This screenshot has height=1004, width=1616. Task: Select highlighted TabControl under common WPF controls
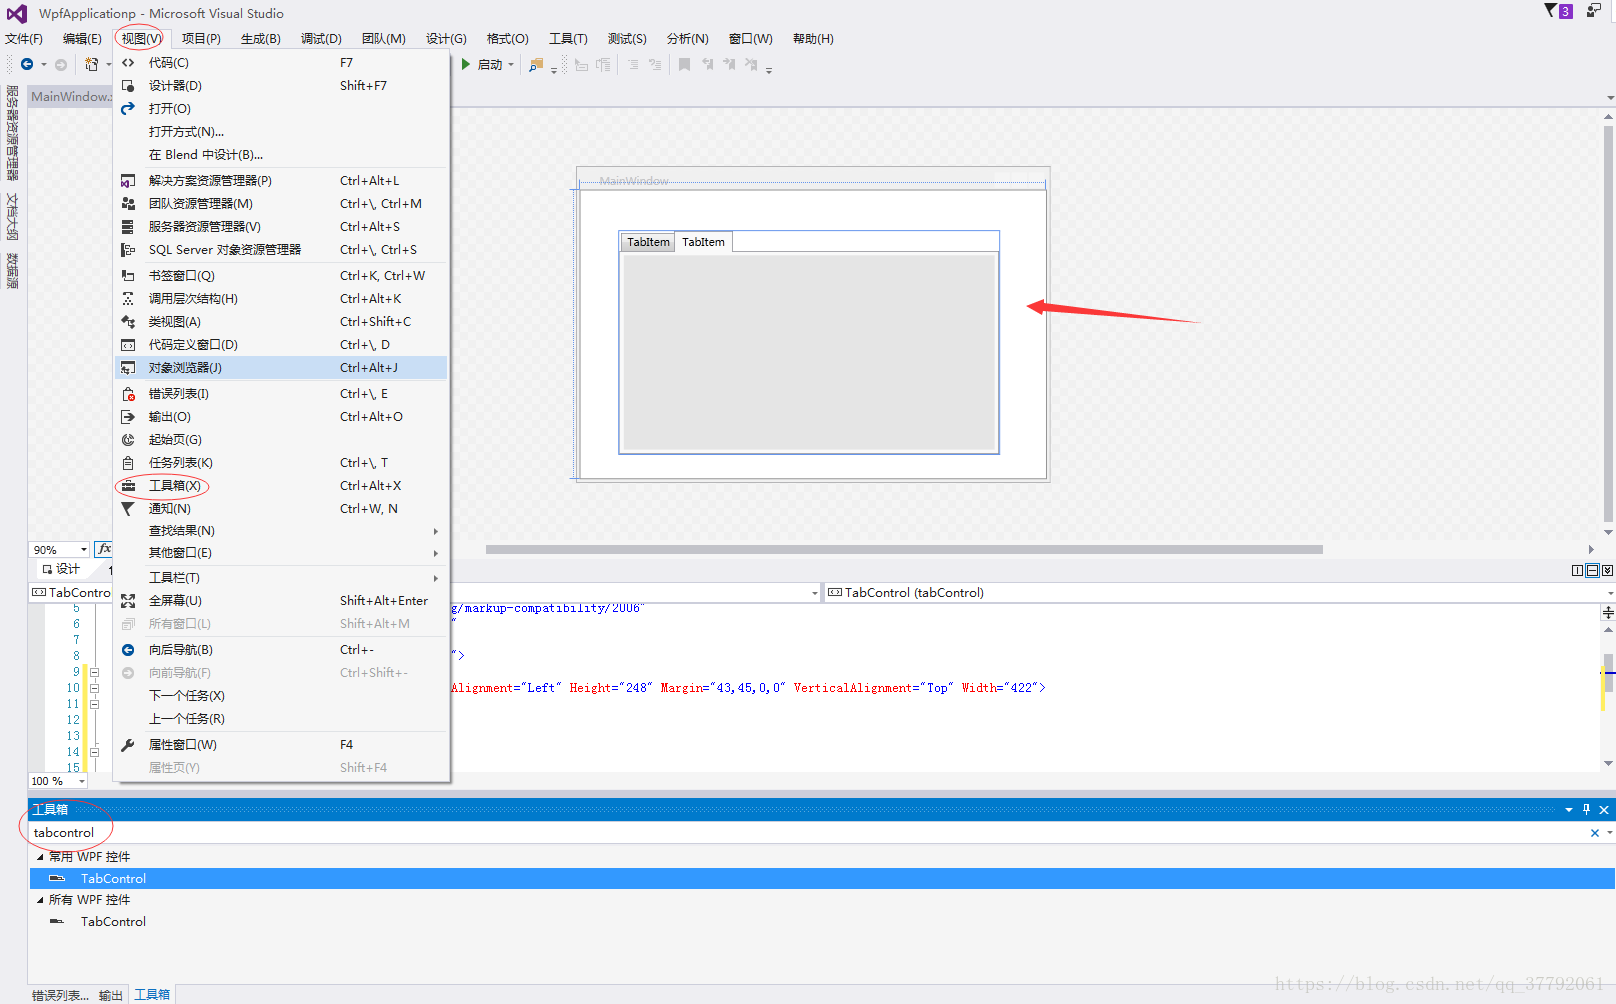(822, 878)
